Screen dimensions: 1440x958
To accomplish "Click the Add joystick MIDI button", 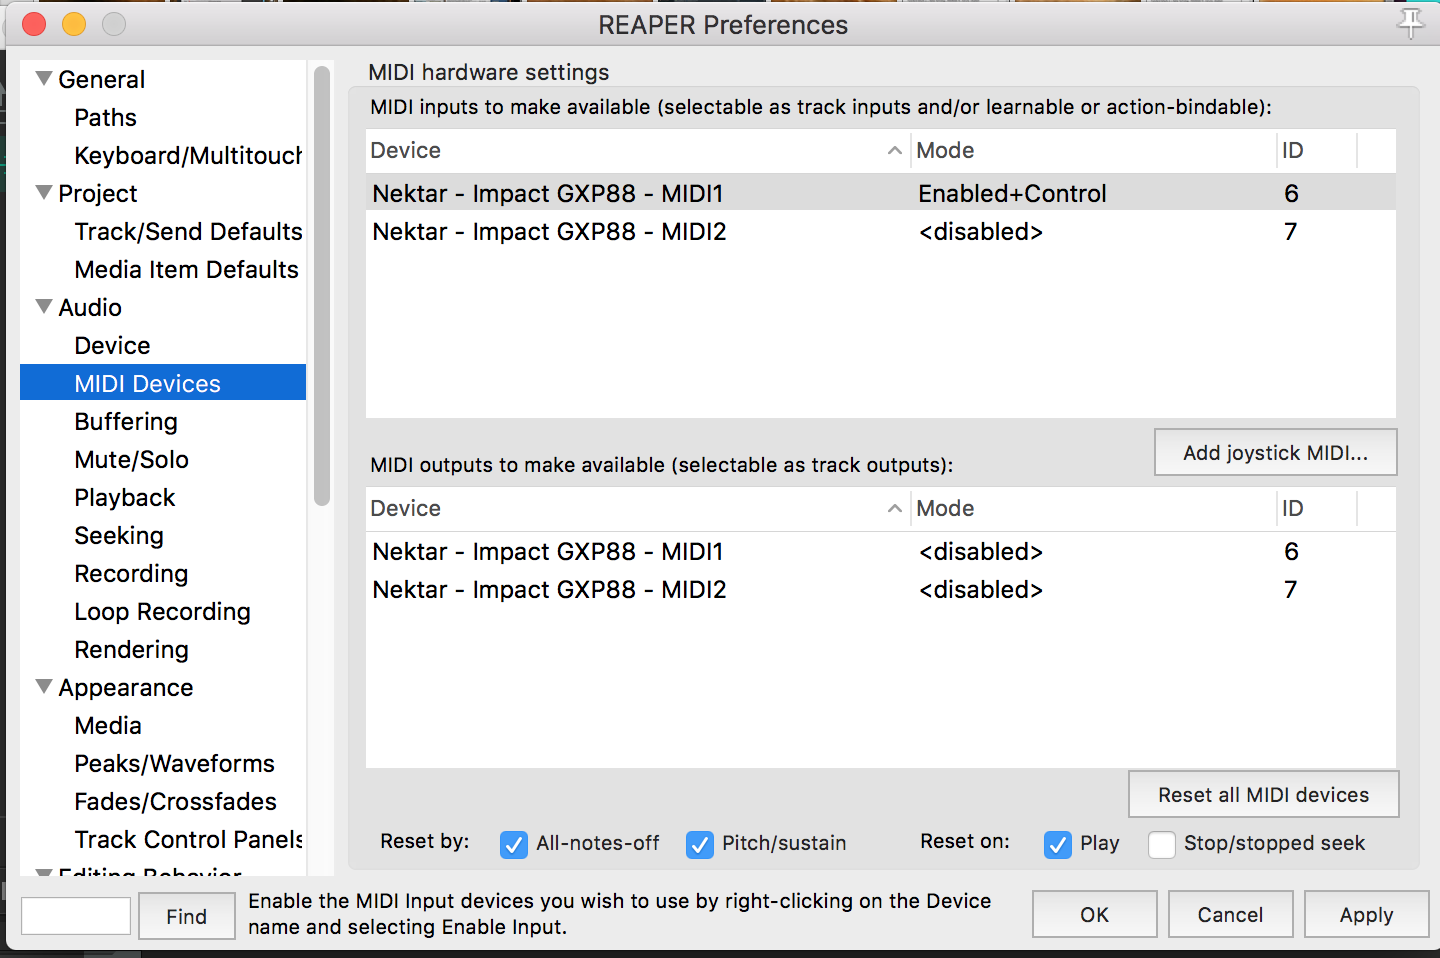I will coord(1275,452).
